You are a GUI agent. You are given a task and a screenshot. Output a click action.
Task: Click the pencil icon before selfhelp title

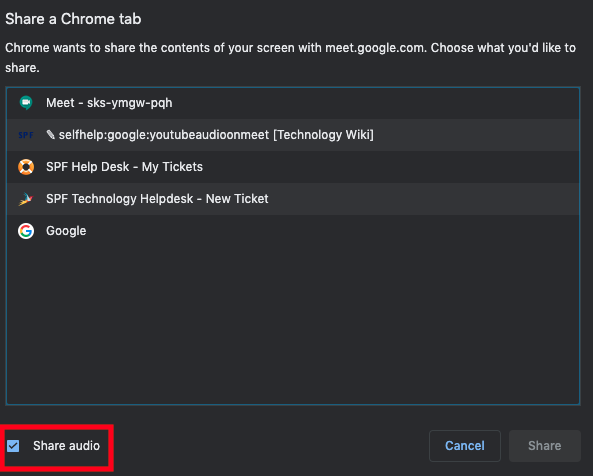click(x=50, y=135)
